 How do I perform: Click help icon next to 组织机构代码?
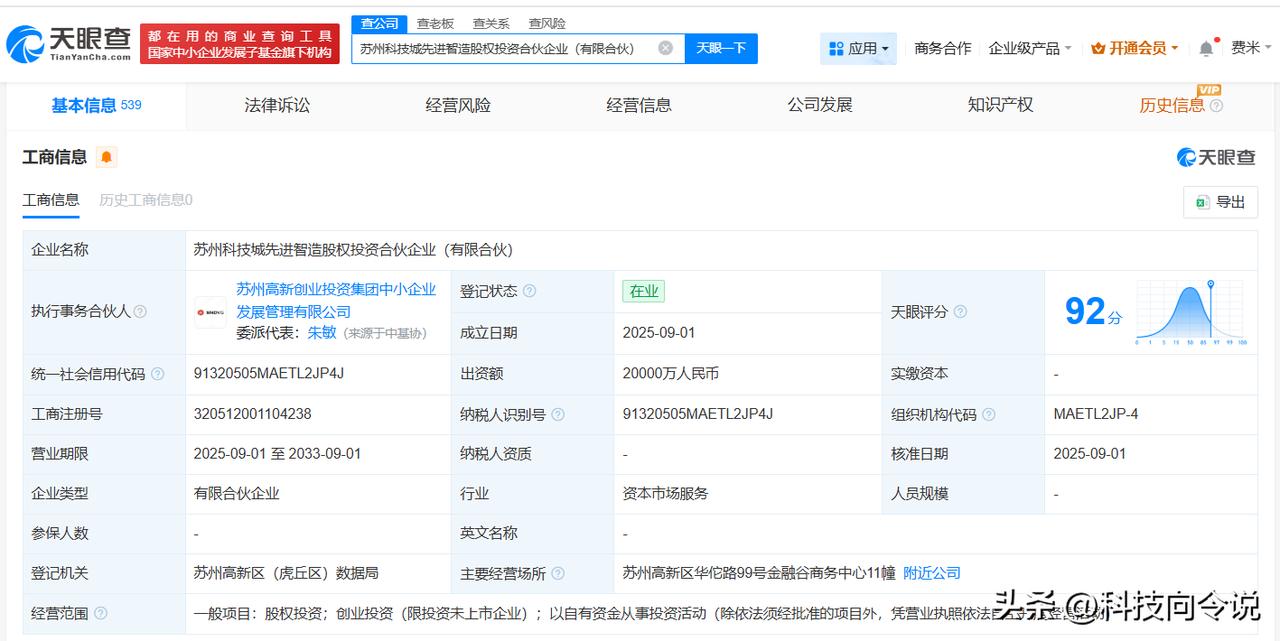[x=989, y=414]
